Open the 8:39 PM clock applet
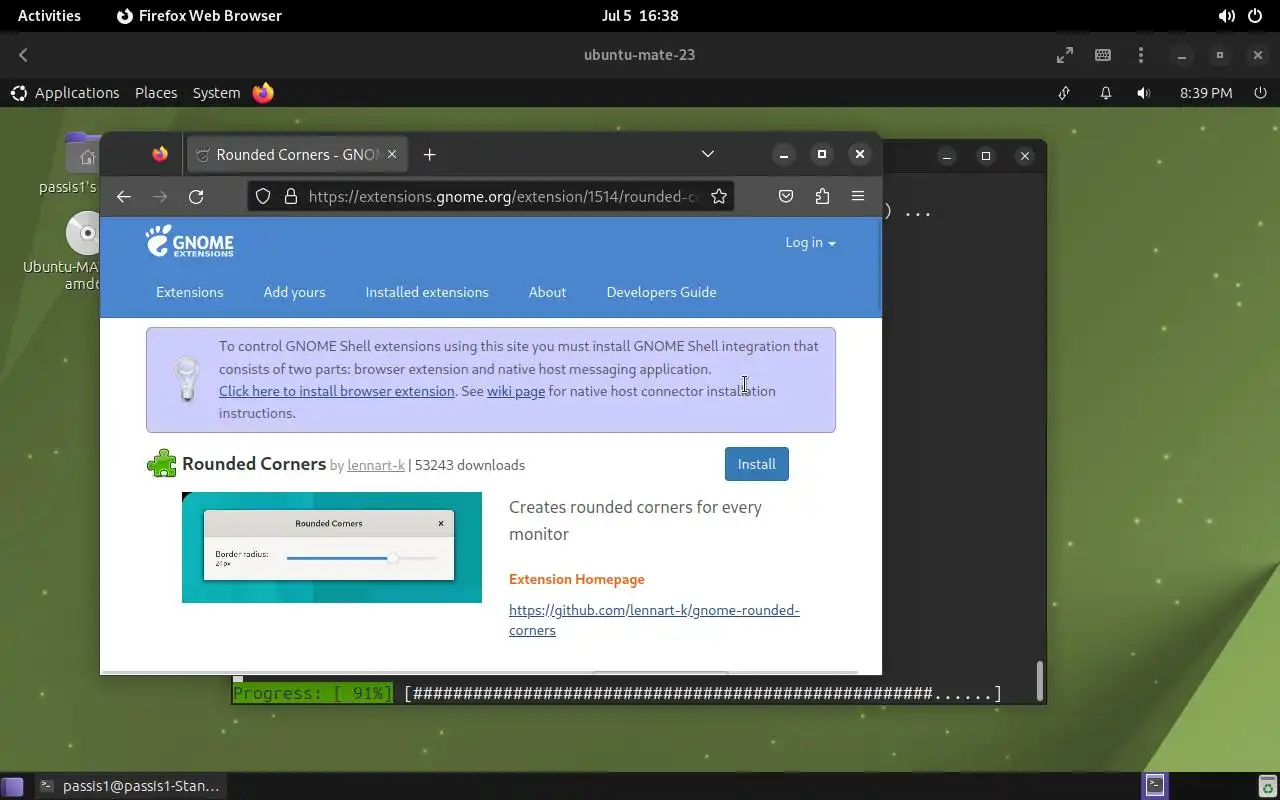This screenshot has width=1280, height=800. pos(1206,93)
